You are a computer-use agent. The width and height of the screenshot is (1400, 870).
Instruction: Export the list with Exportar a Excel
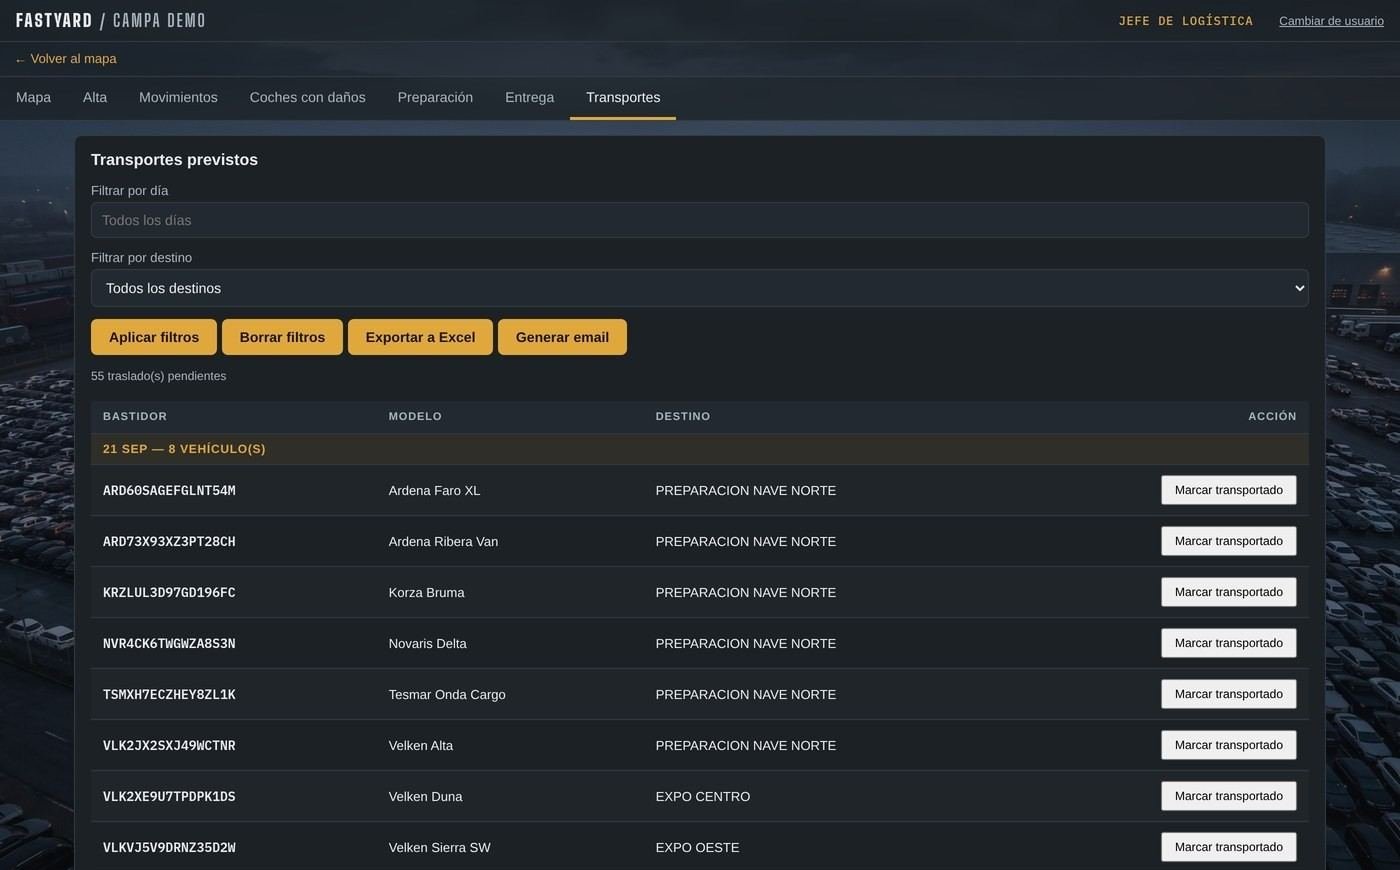420,337
